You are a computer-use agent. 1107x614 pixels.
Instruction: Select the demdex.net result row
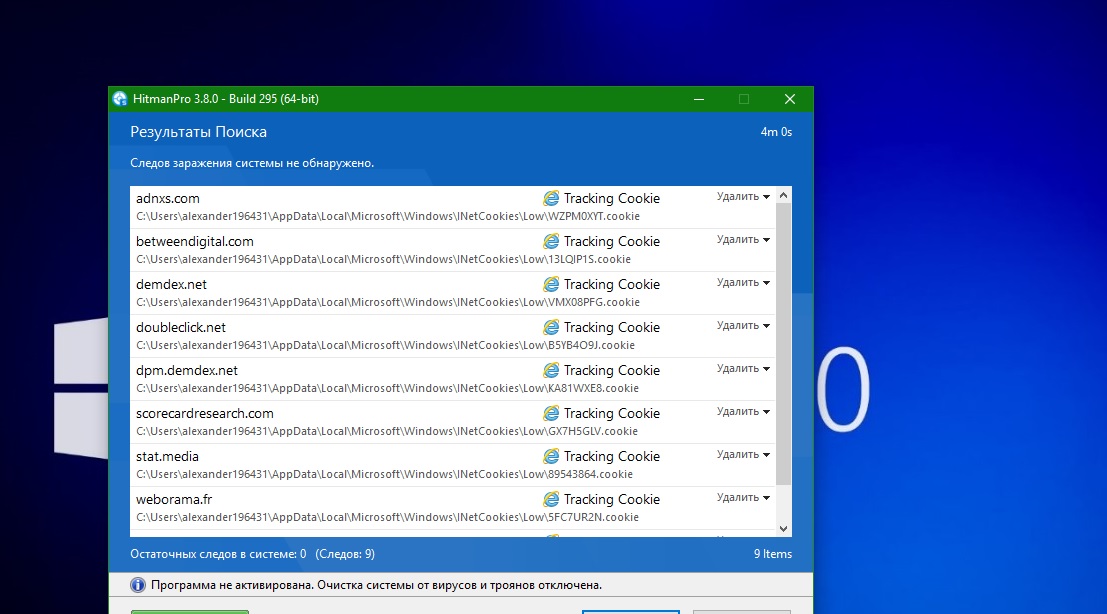pyautogui.click(x=453, y=293)
